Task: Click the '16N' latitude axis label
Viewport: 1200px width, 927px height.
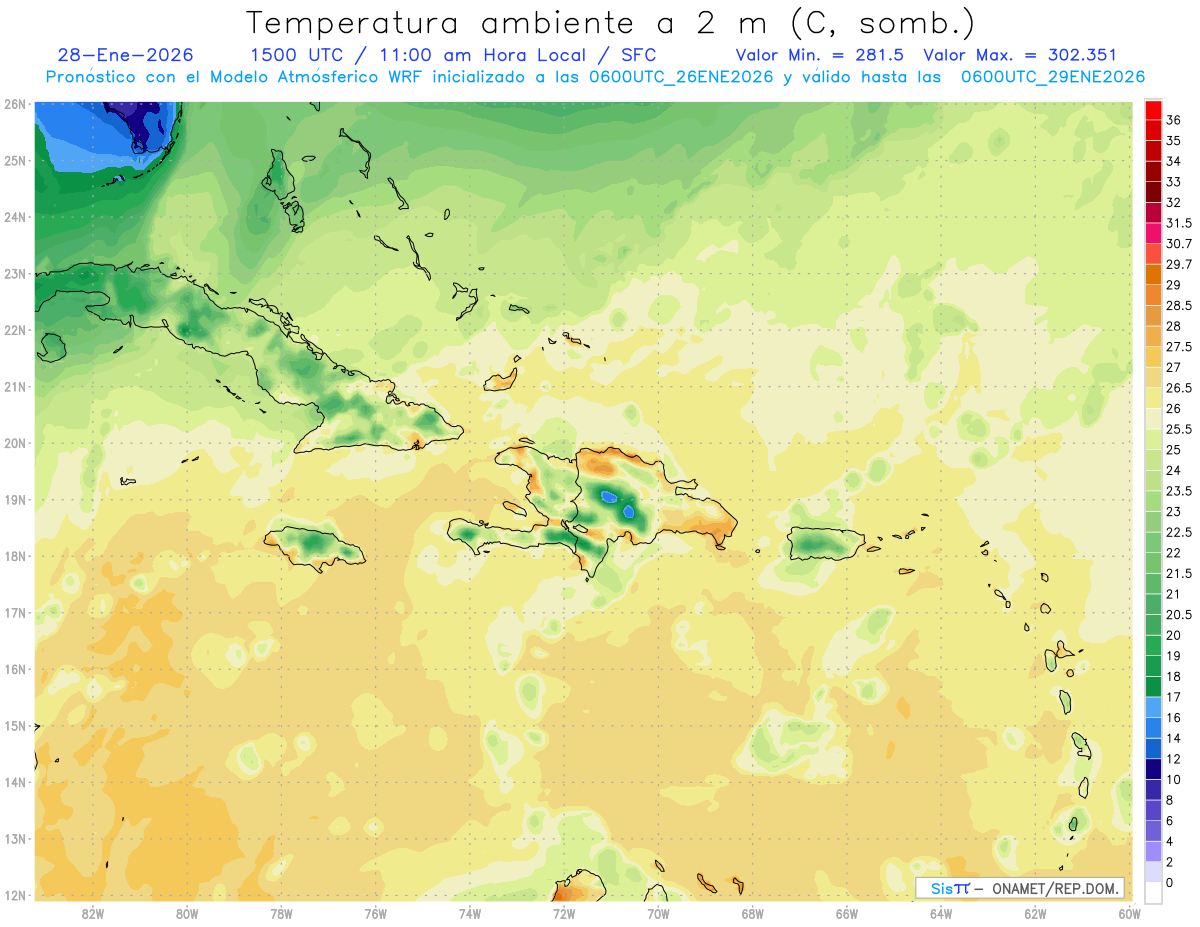Action: pos(15,669)
